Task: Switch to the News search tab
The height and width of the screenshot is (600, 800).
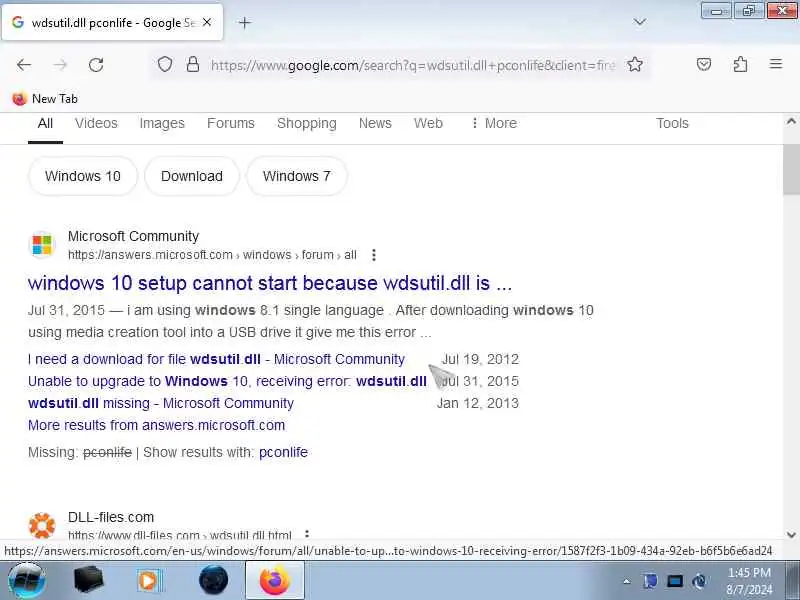Action: click(x=375, y=123)
